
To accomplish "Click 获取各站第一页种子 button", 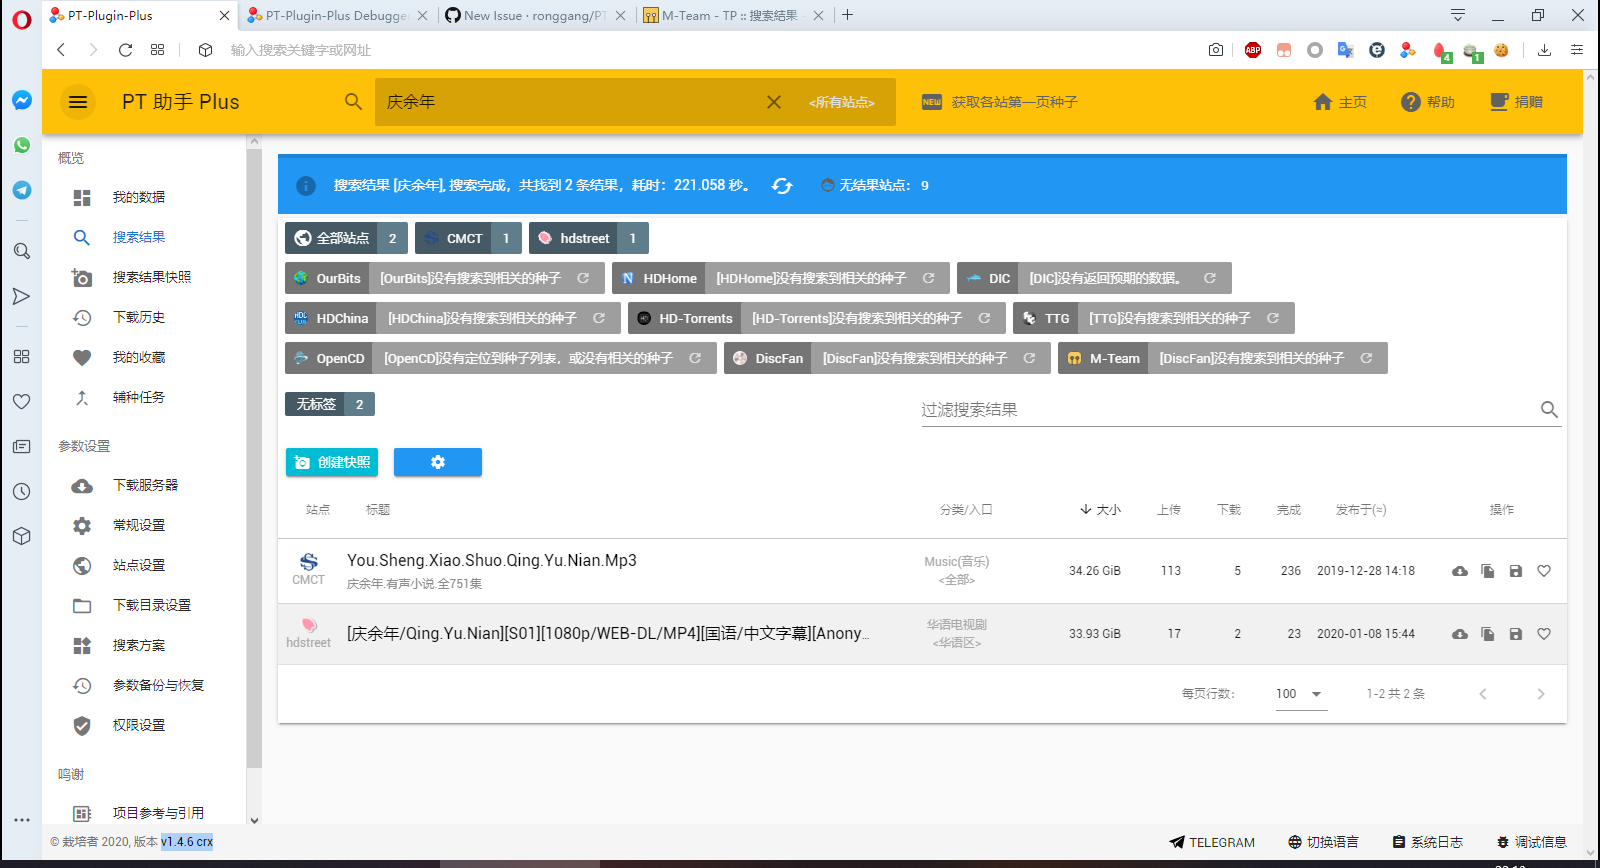I will coord(999,102).
